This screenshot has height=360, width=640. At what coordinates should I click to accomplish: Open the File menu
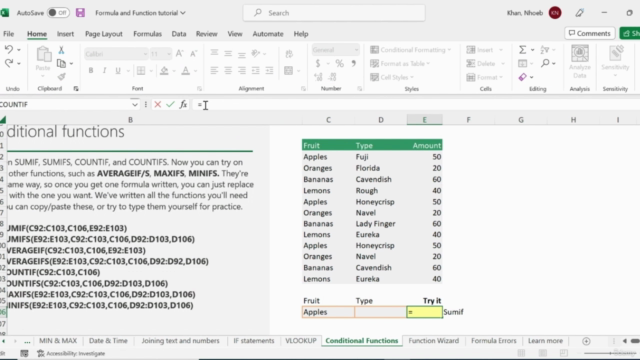9,34
